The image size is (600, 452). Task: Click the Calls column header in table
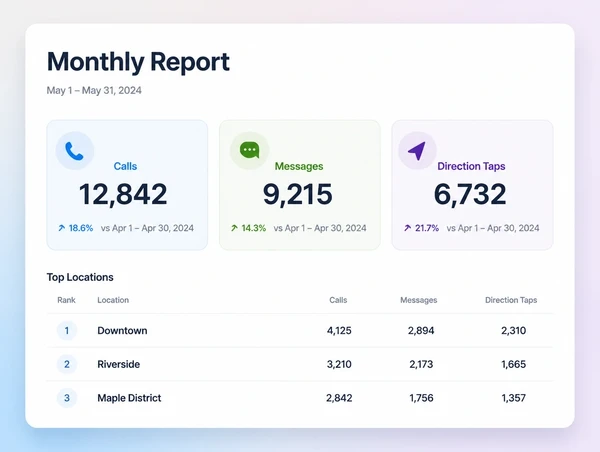[338, 300]
